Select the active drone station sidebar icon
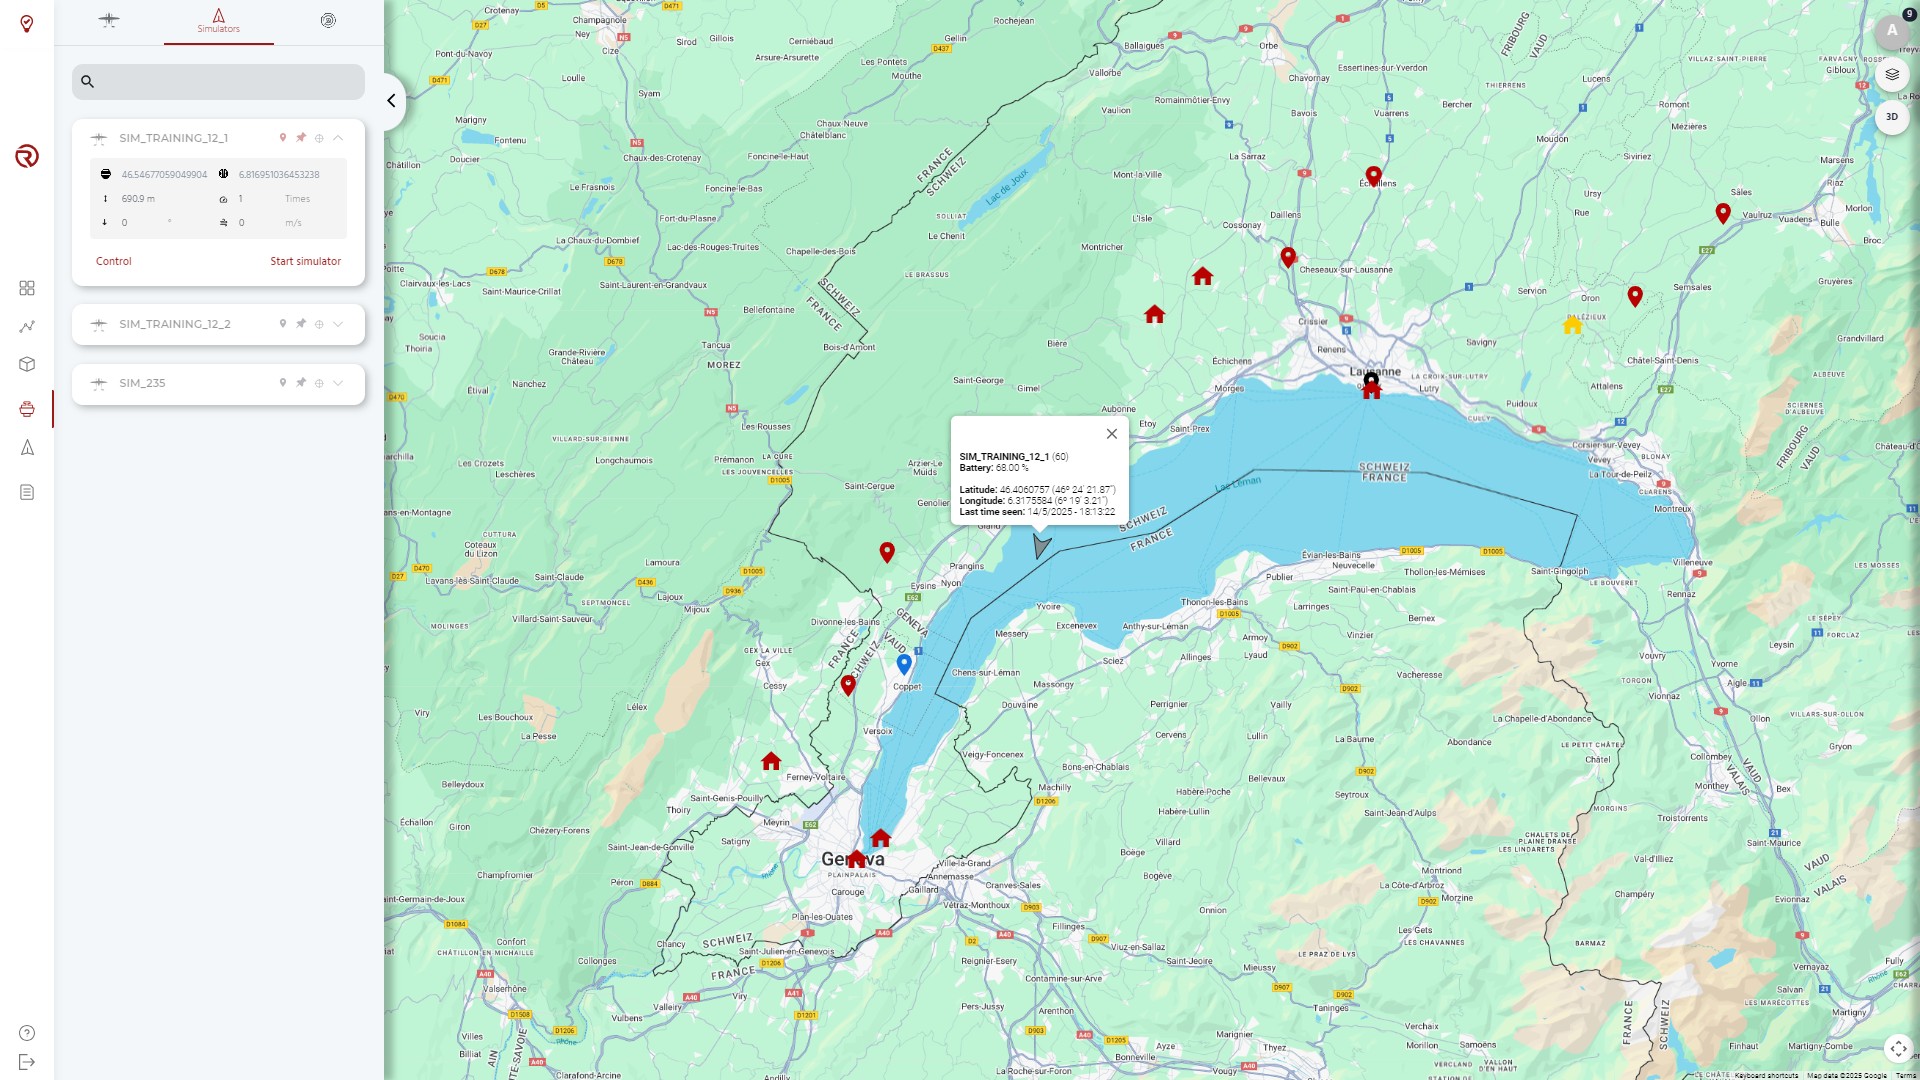 27,408
